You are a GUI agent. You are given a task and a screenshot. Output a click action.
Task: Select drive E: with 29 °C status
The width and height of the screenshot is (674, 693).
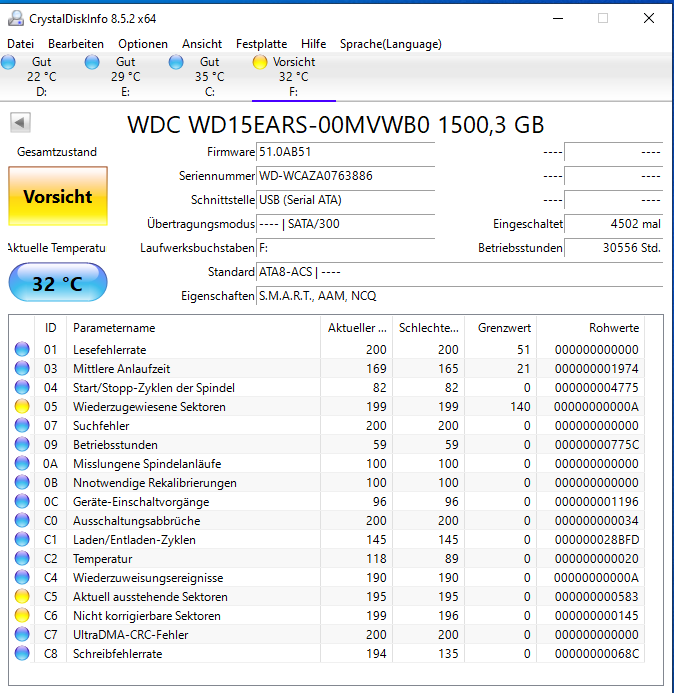[x=126, y=76]
